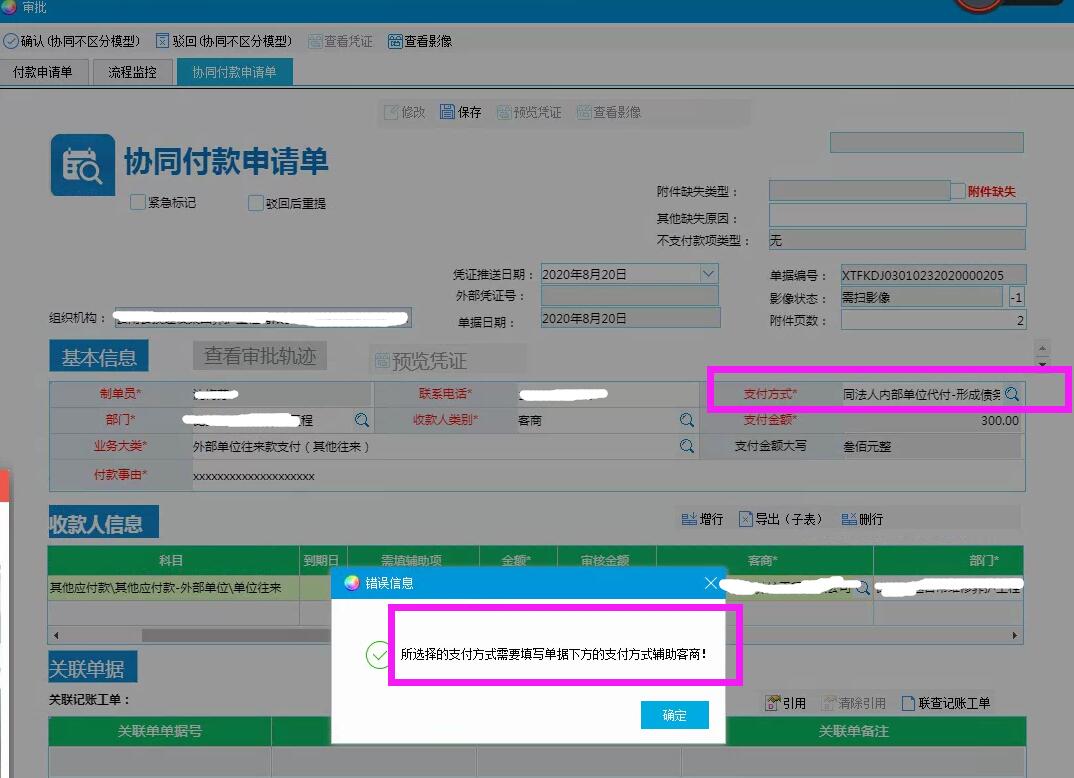Open the 部门 lookup magnifier in 基本信息

point(361,420)
